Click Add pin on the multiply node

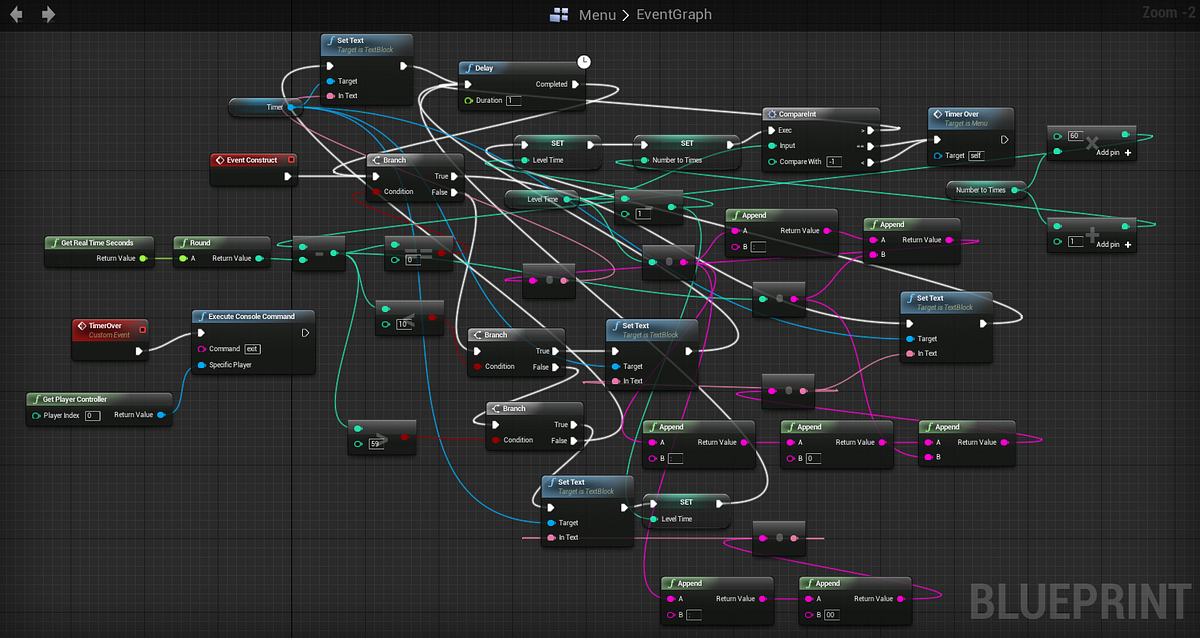click(x=1108, y=153)
